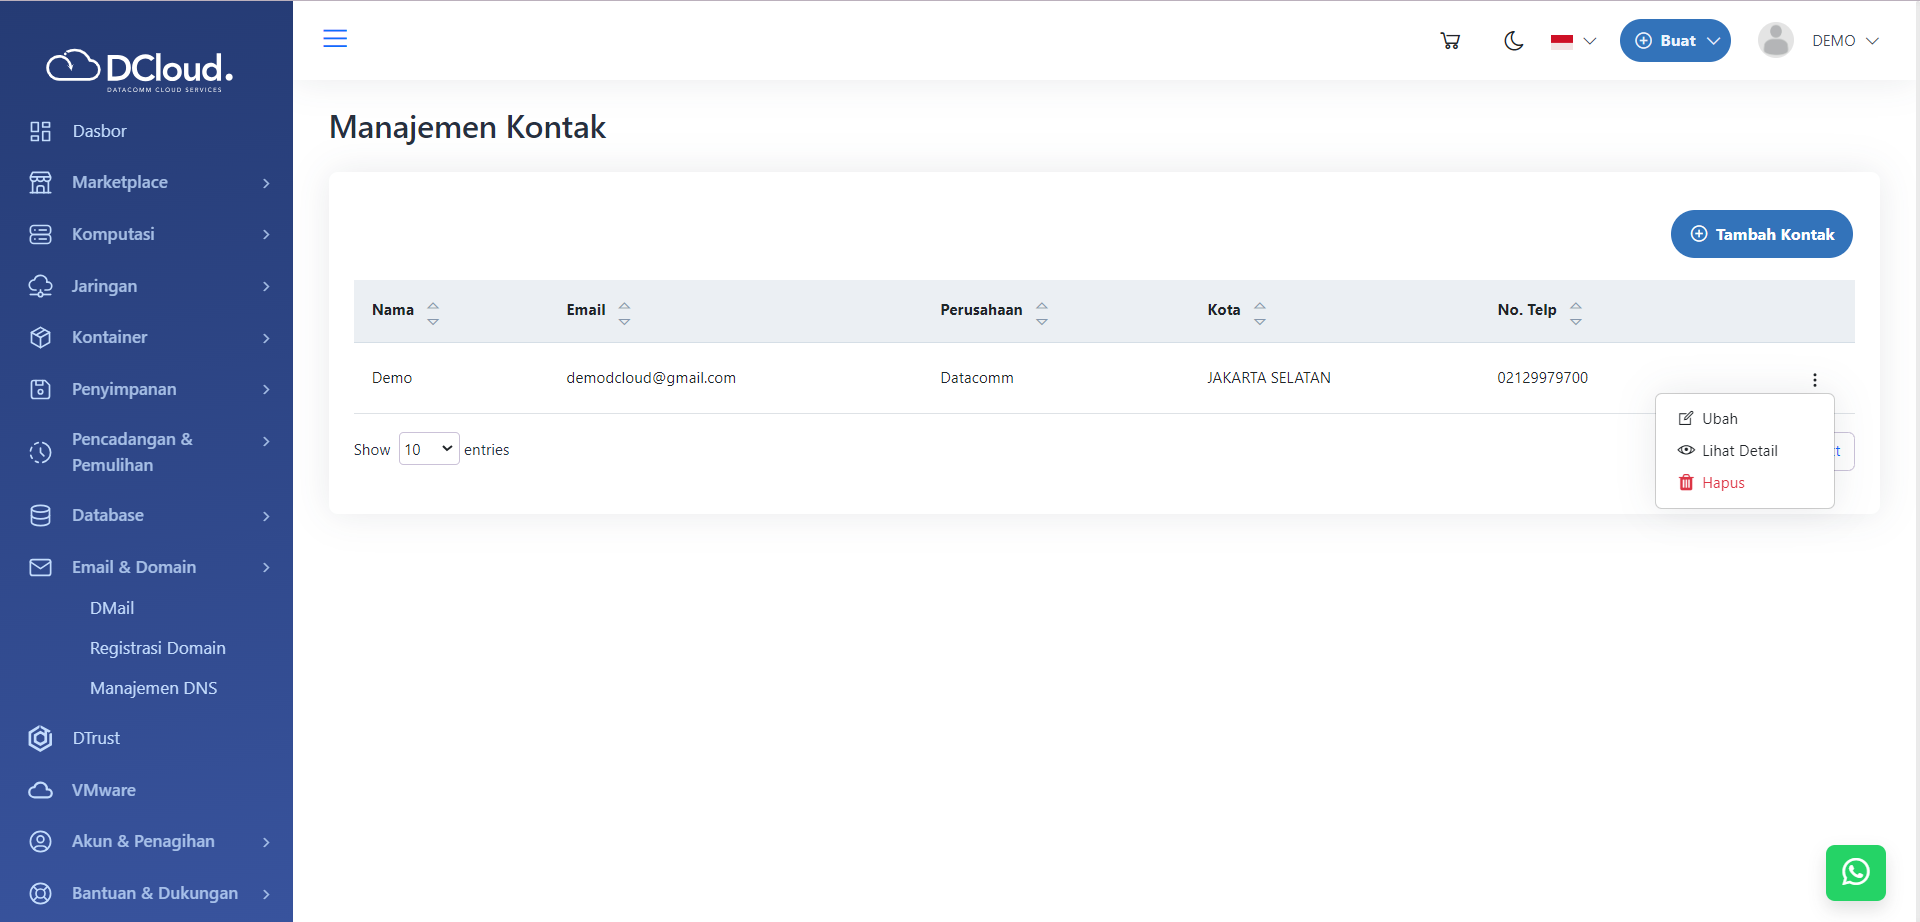Click the DCloud logo
The width and height of the screenshot is (1920, 922).
click(x=140, y=69)
